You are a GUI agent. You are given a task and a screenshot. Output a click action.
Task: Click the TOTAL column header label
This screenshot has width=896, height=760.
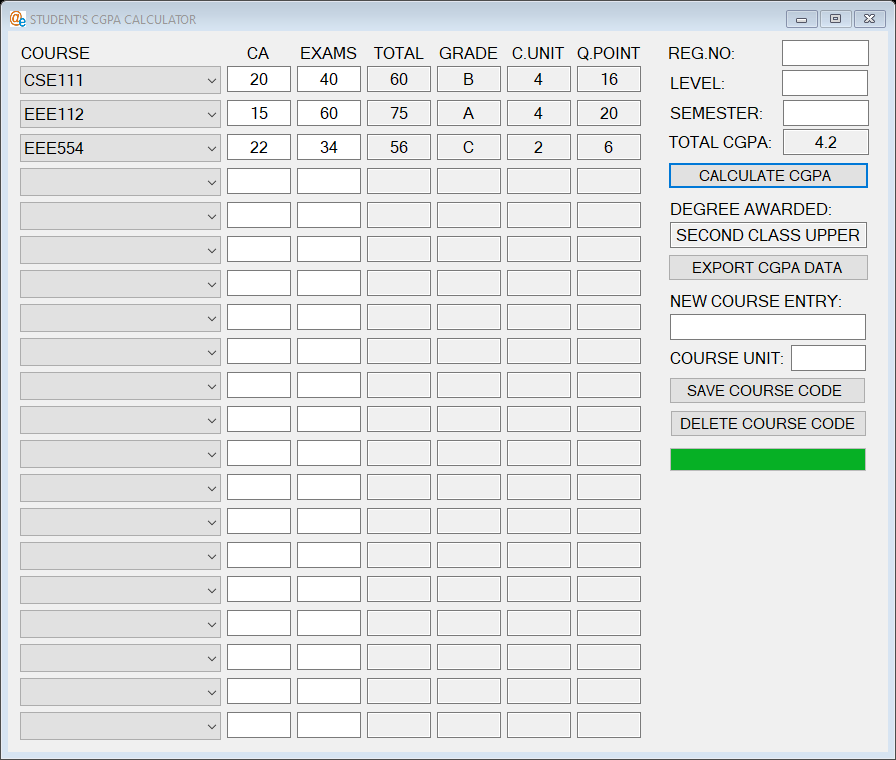pos(399,53)
